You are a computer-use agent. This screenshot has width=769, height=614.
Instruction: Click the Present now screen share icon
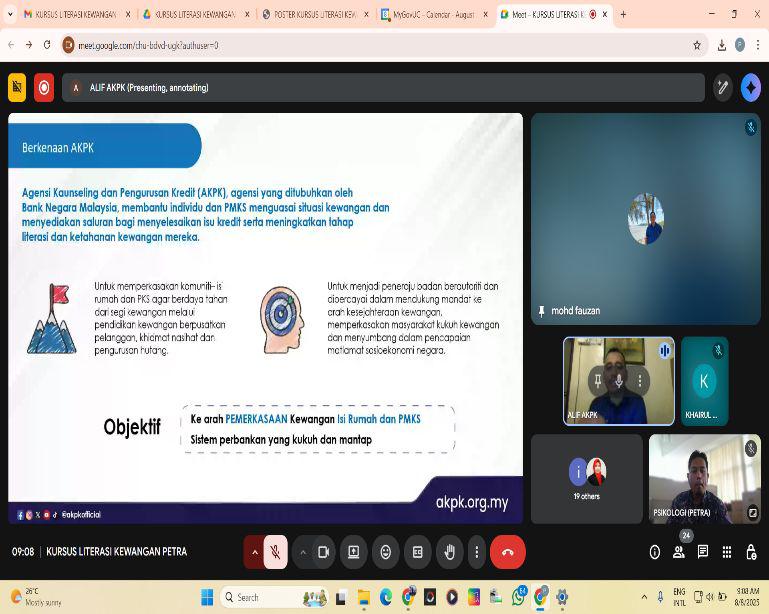pyautogui.click(x=353, y=552)
